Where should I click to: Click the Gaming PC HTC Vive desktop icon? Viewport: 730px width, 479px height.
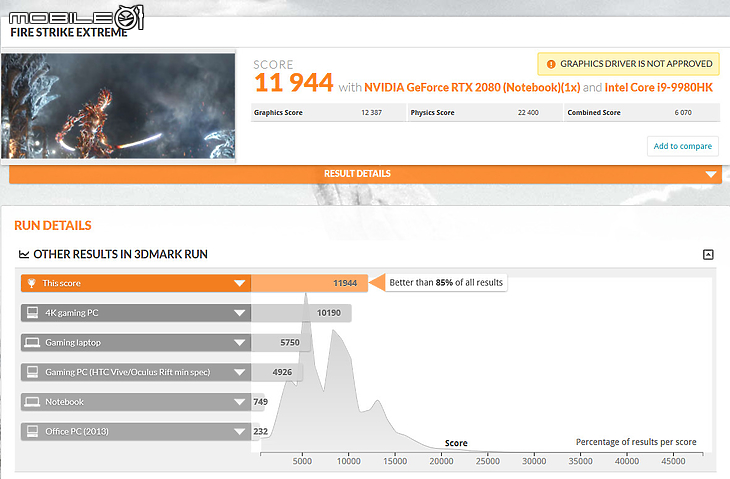coord(33,372)
